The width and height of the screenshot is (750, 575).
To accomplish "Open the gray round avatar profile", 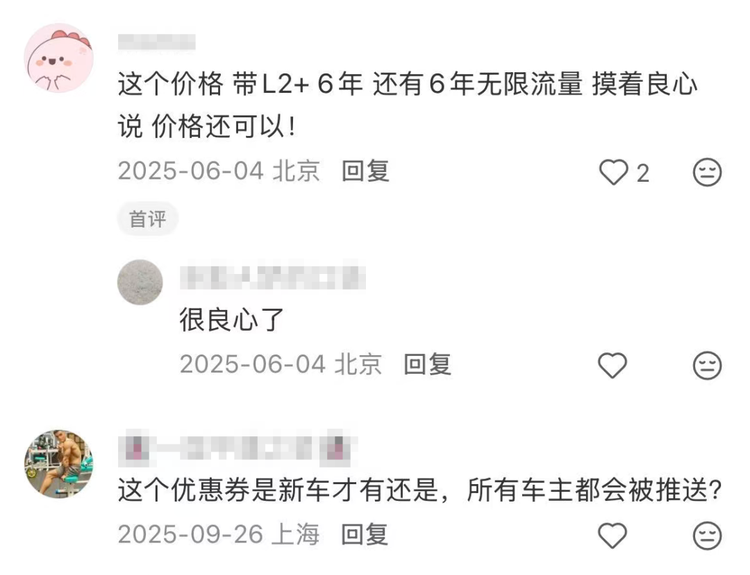I will point(140,282).
